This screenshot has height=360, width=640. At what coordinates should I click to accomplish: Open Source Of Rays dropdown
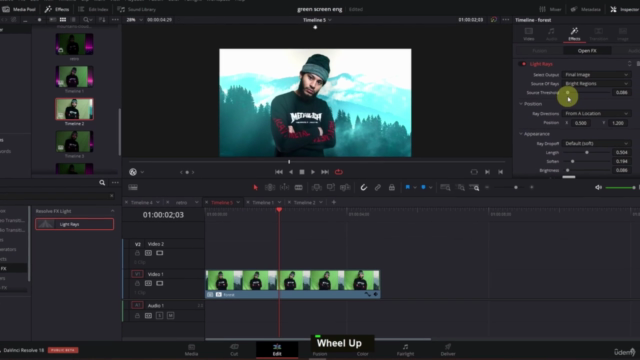click(x=596, y=84)
